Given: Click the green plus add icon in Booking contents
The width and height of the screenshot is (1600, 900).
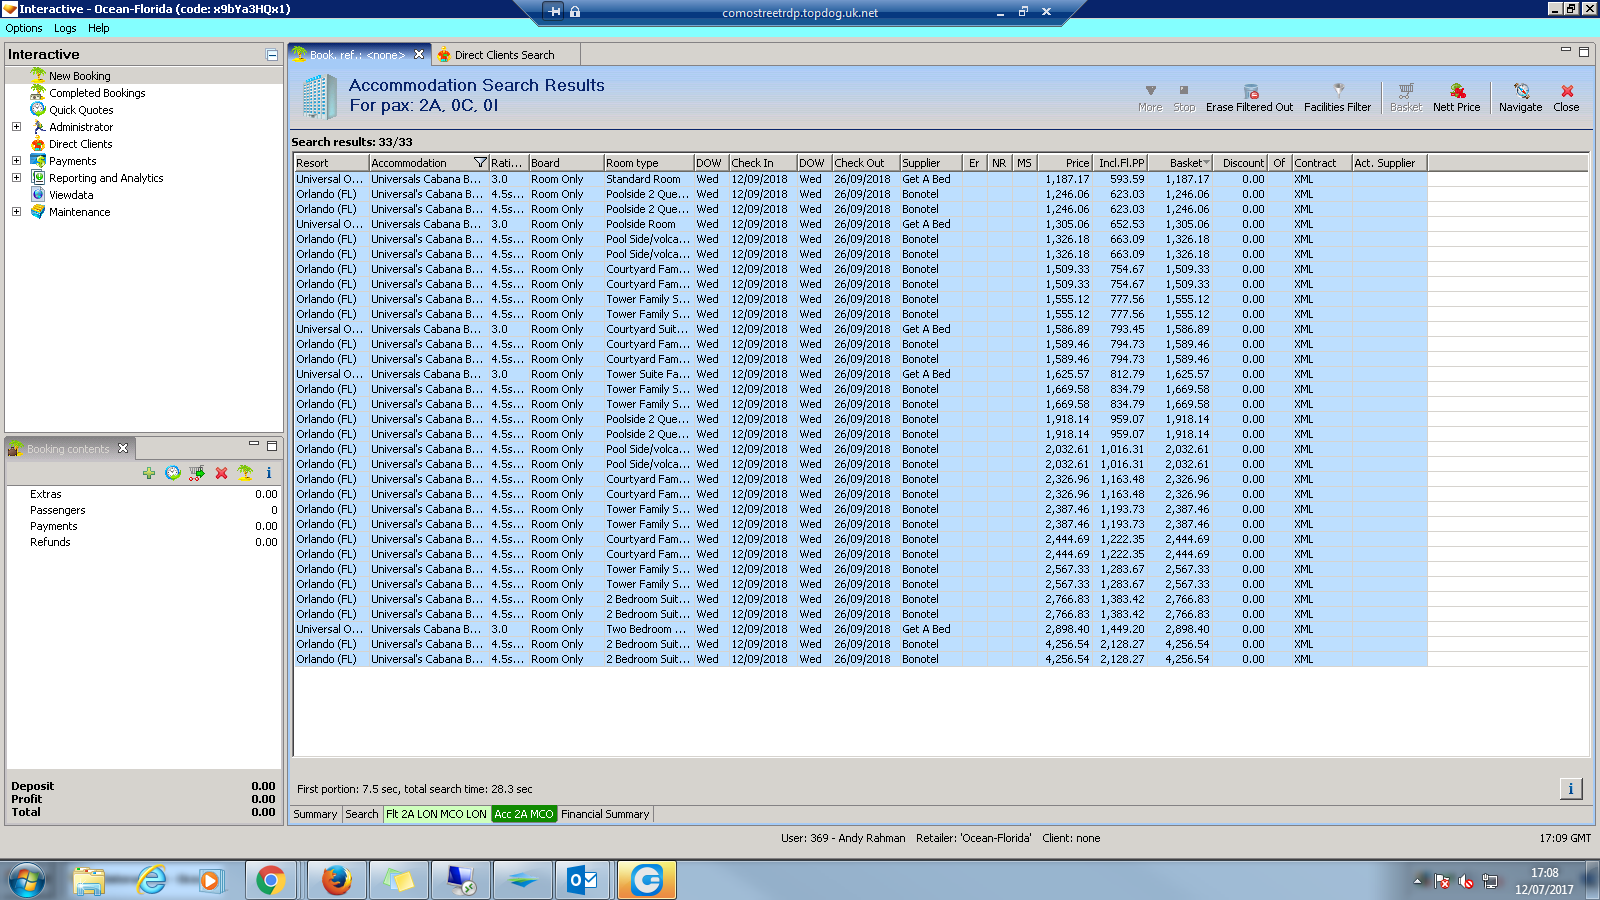Looking at the screenshot, I should tap(149, 473).
